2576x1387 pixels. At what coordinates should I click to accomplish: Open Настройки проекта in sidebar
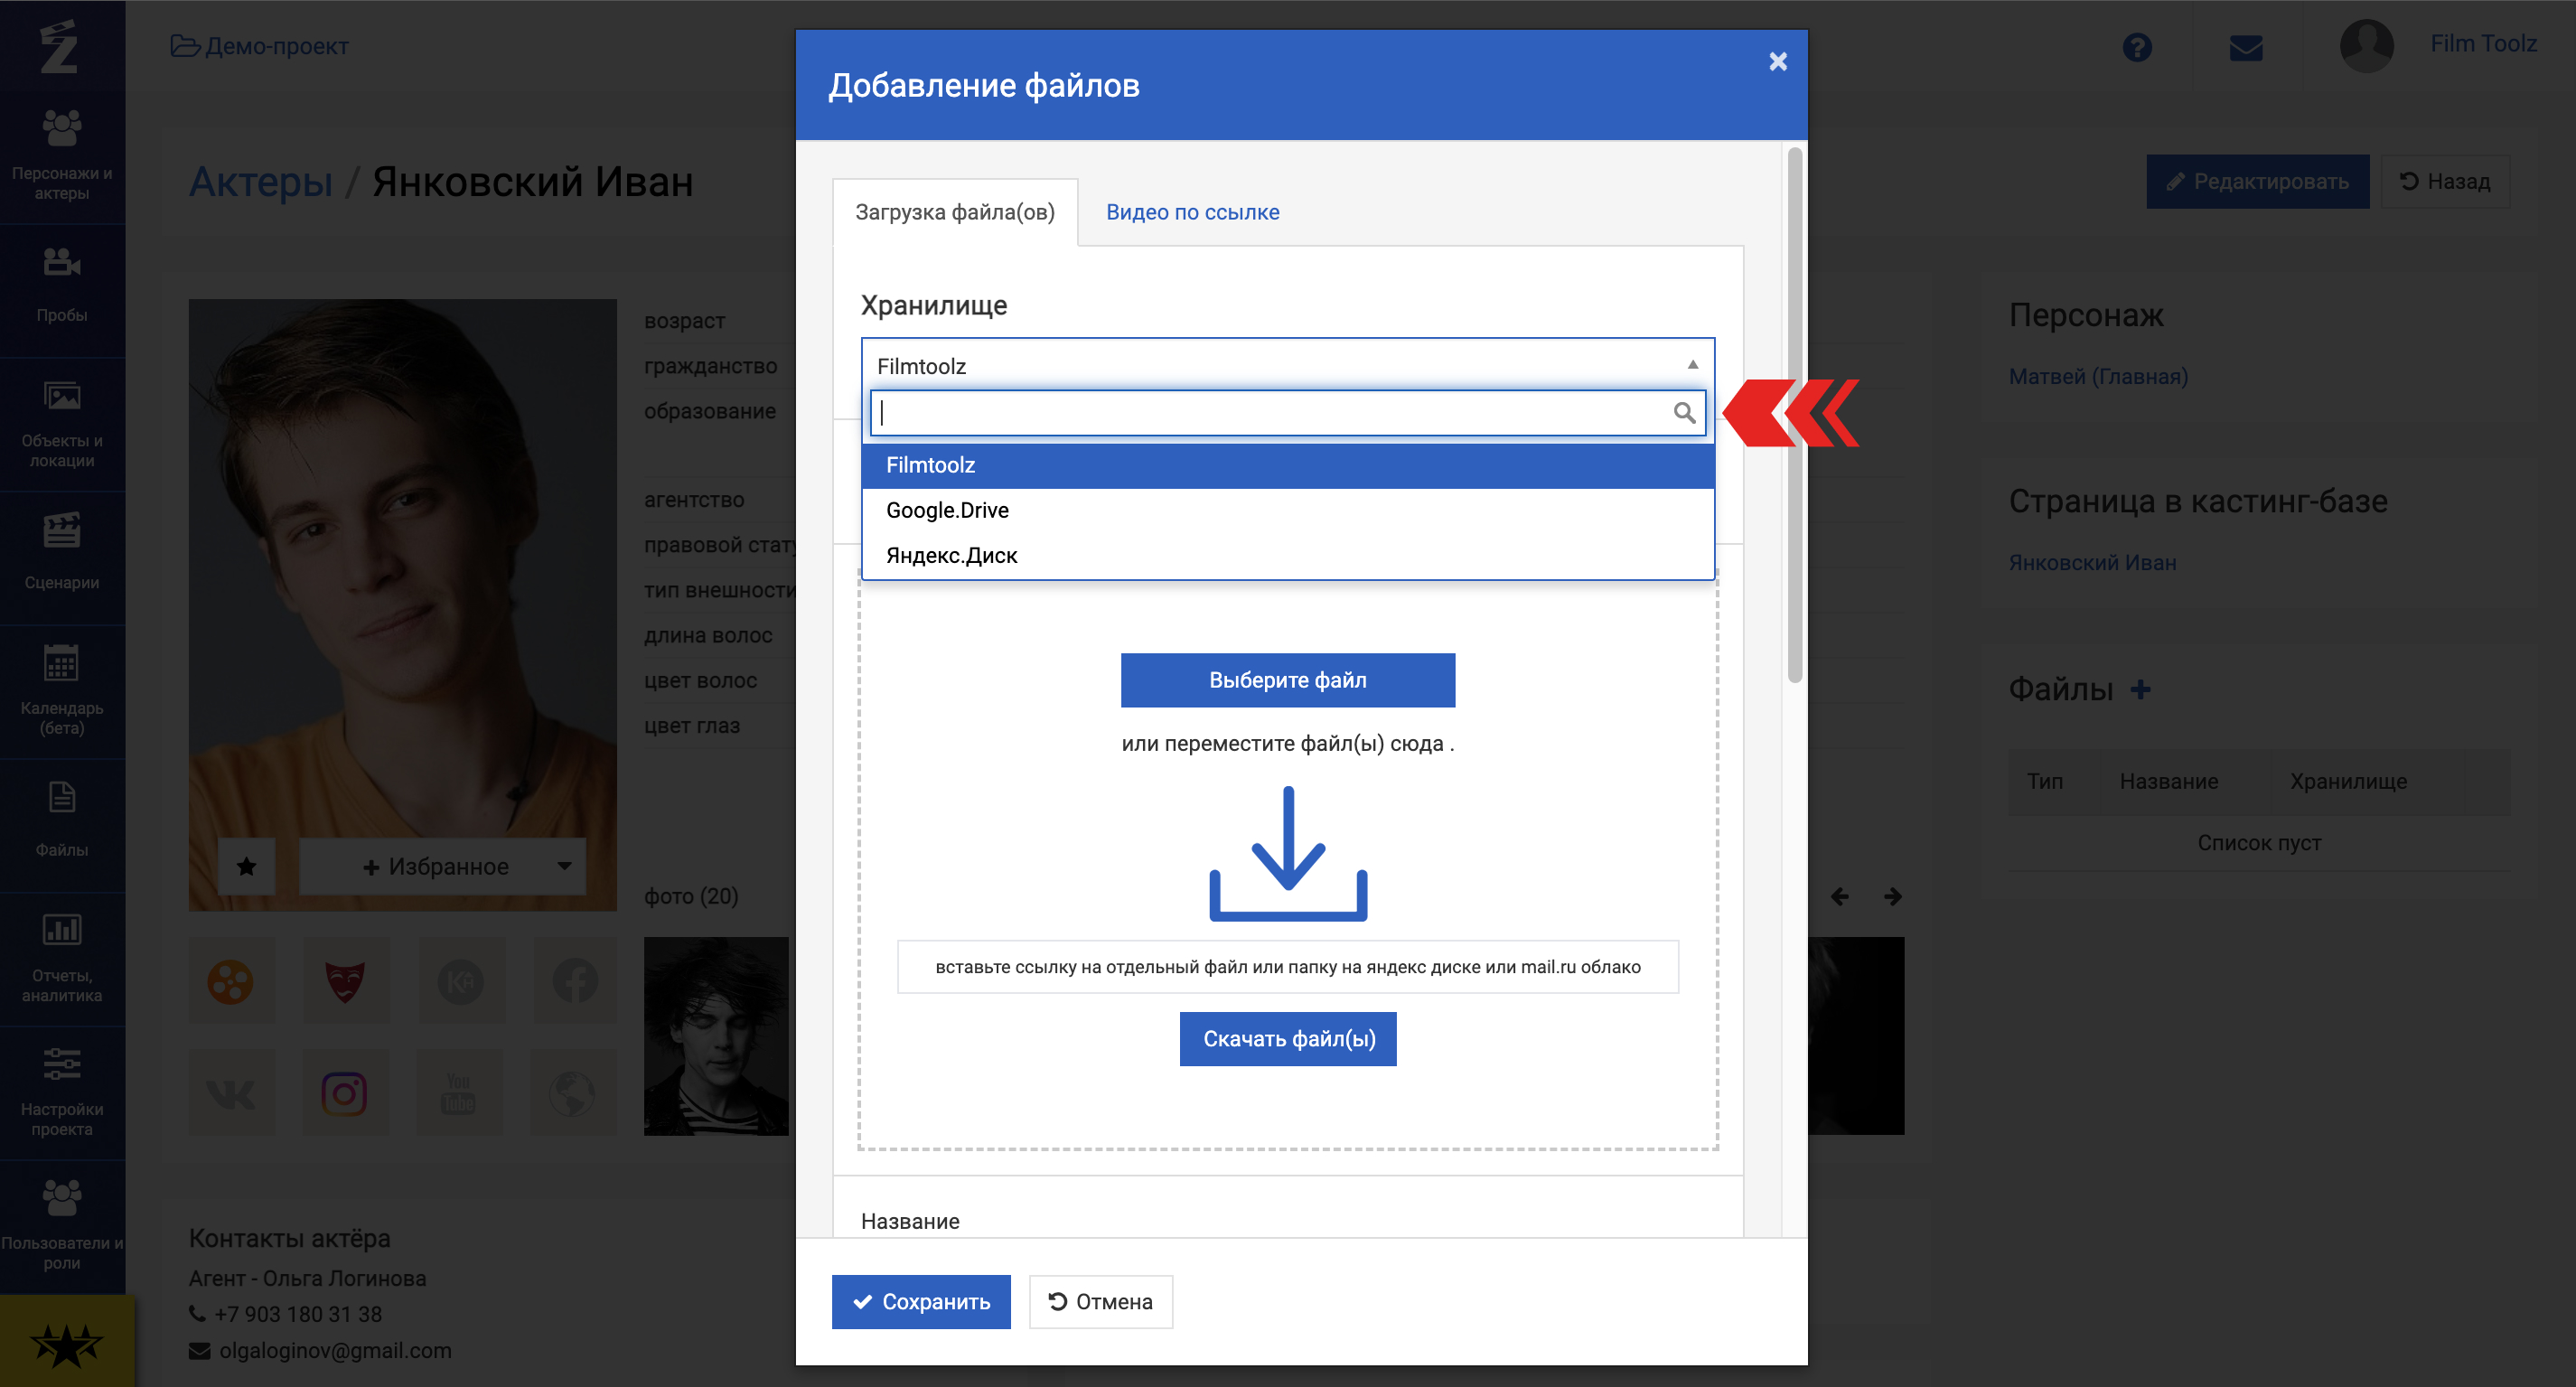click(62, 1091)
